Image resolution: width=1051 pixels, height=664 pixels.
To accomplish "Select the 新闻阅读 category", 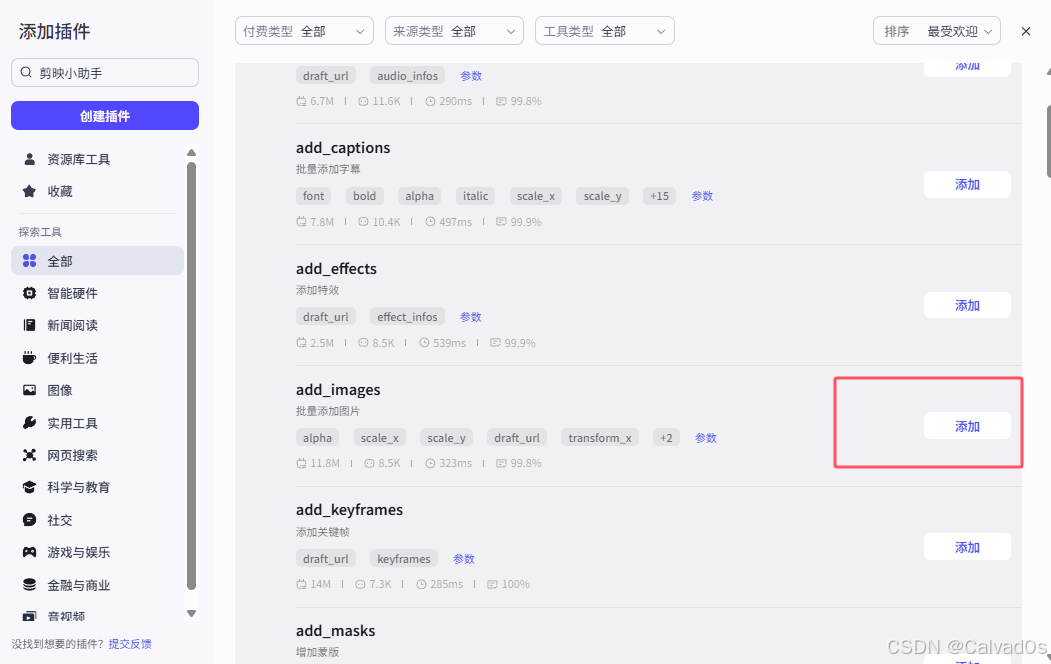I will [x=97, y=326].
